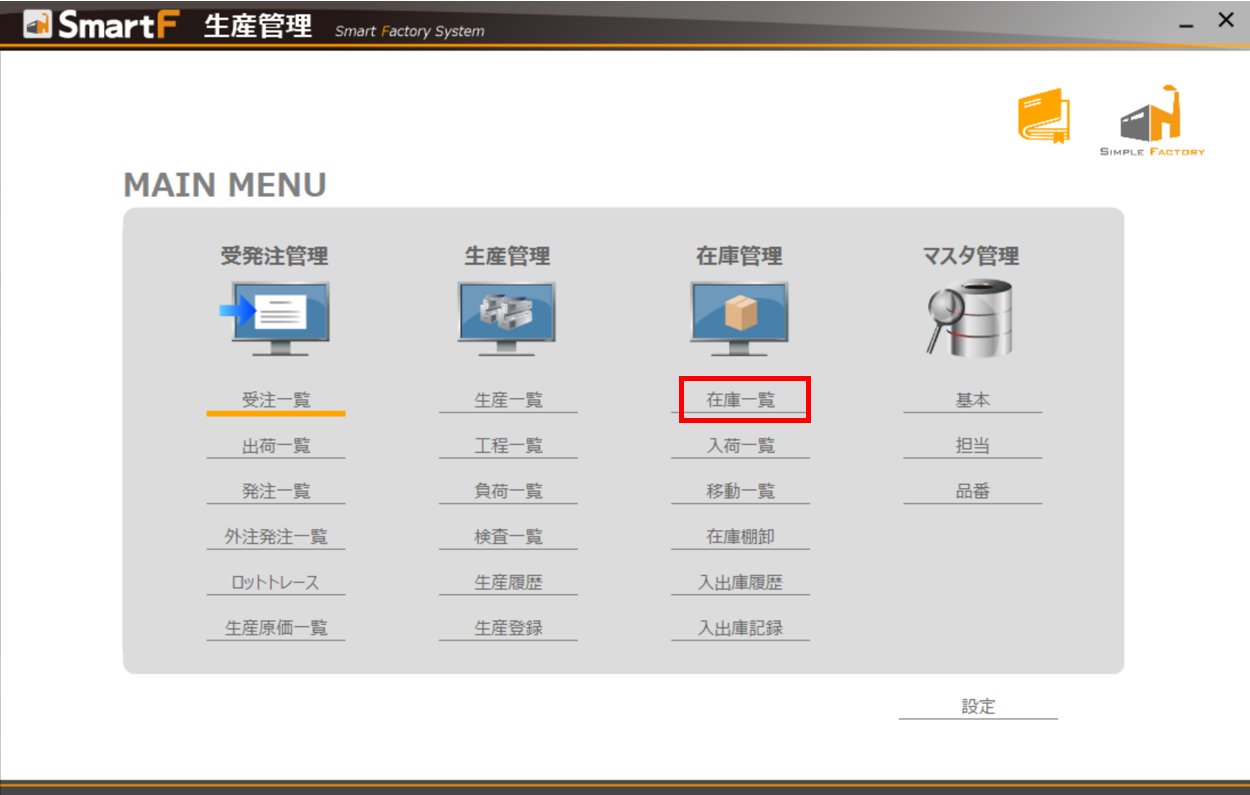Click the inventory box monitor icon
Screen dimensions: 1250x795
[739, 318]
